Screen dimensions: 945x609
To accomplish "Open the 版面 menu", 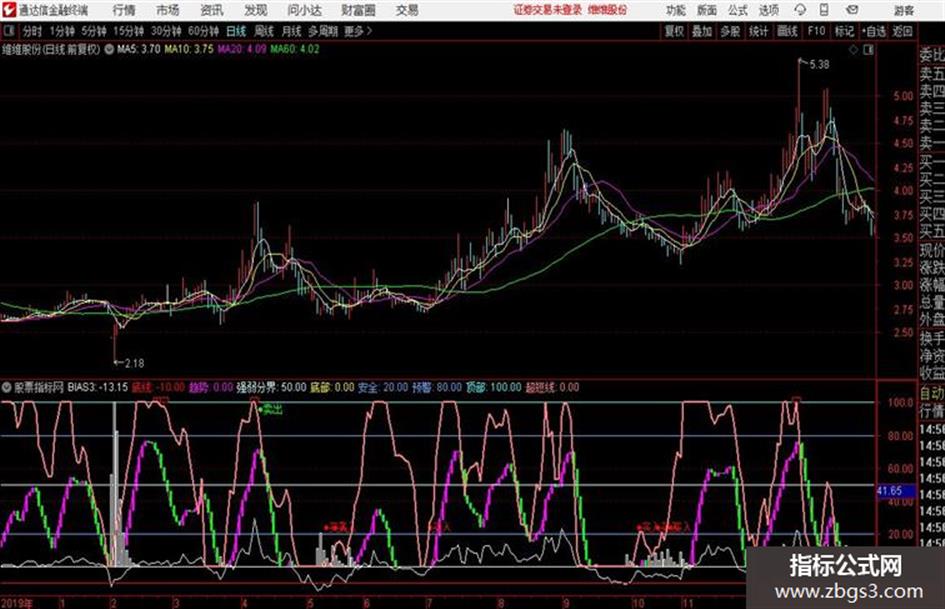I will click(x=706, y=10).
